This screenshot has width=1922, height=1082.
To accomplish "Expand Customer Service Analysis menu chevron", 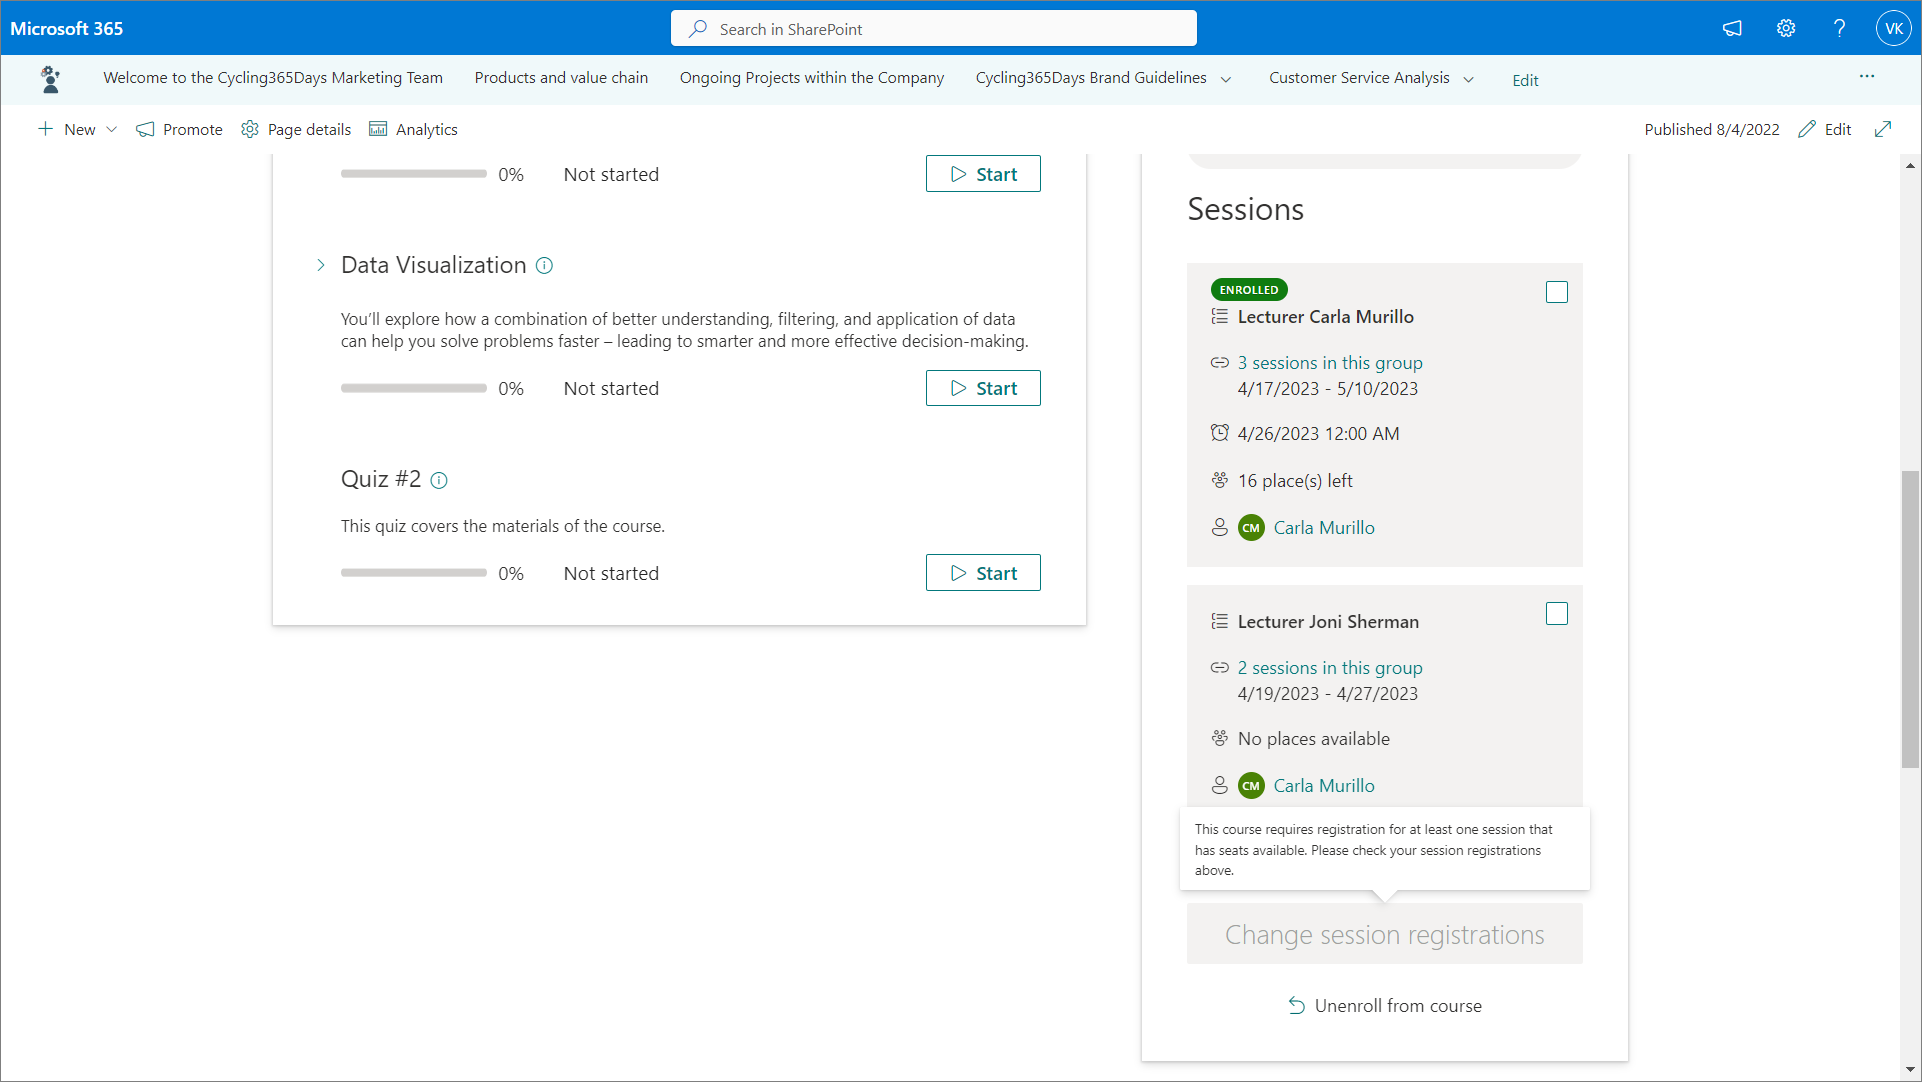I will (x=1468, y=79).
